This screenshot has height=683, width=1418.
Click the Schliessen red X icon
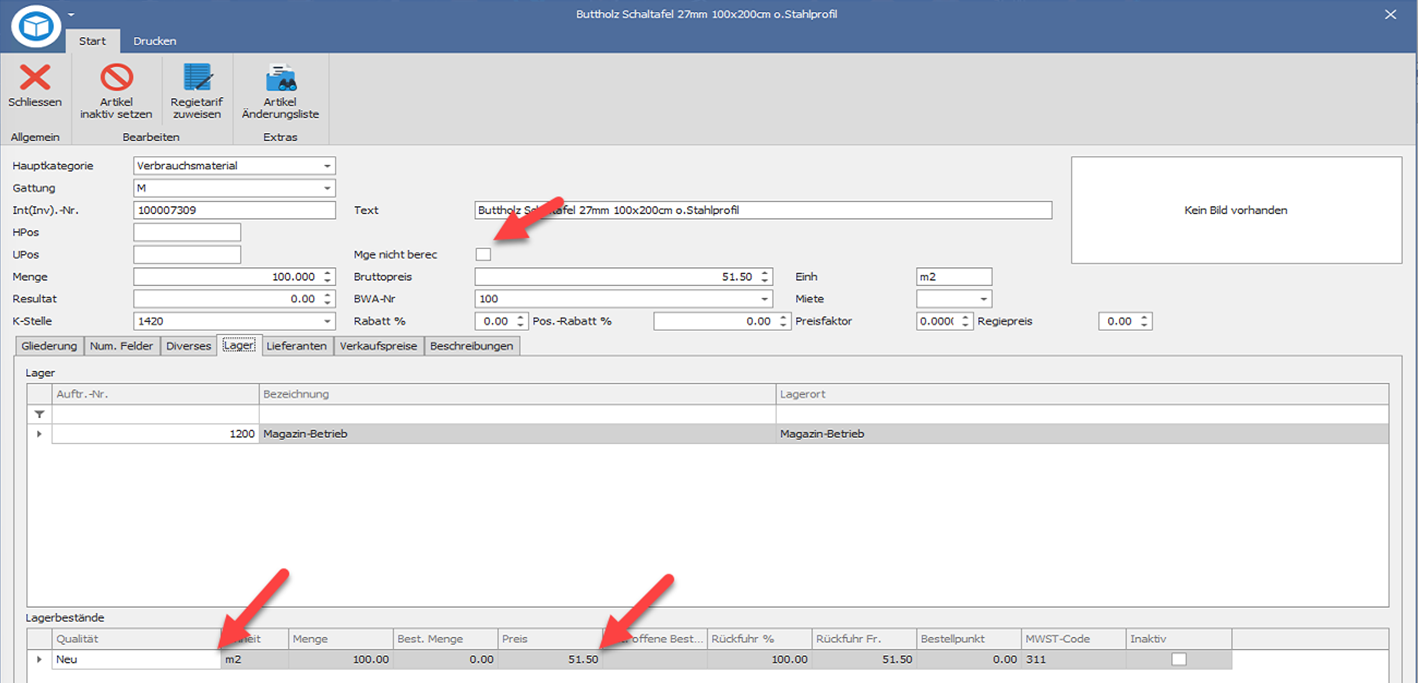click(x=35, y=77)
